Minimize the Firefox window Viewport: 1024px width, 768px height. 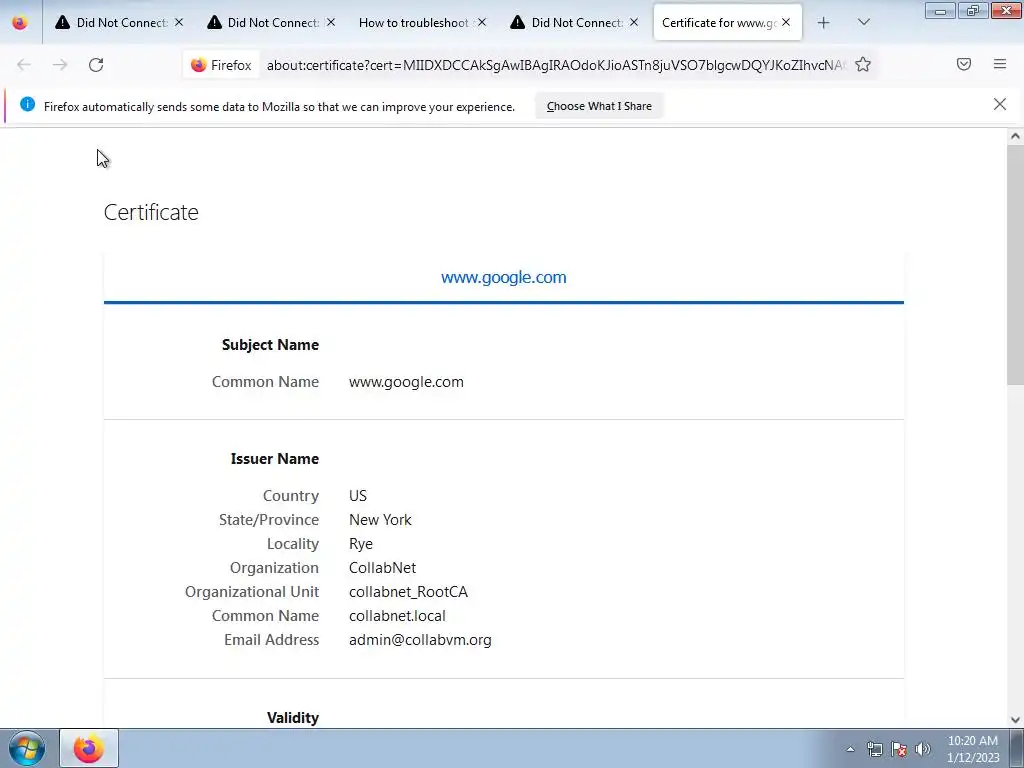(x=940, y=11)
